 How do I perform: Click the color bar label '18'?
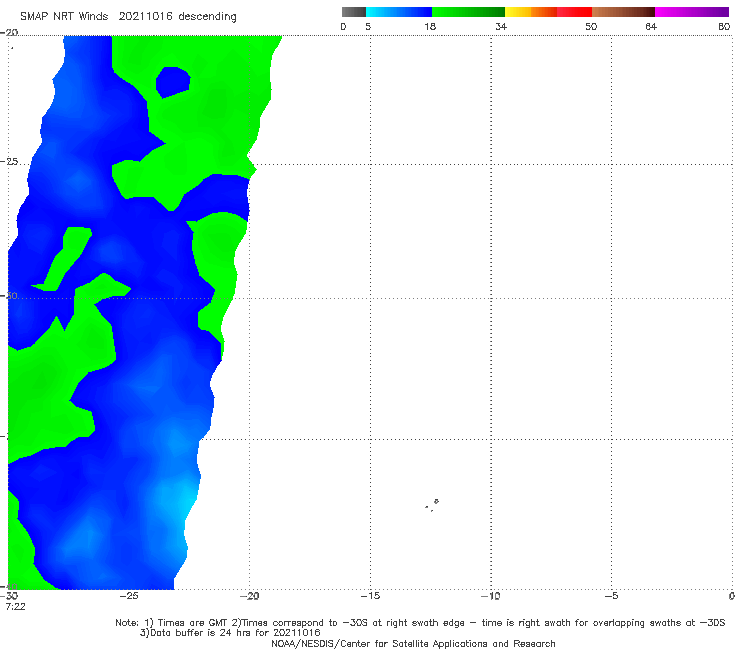pos(430,27)
